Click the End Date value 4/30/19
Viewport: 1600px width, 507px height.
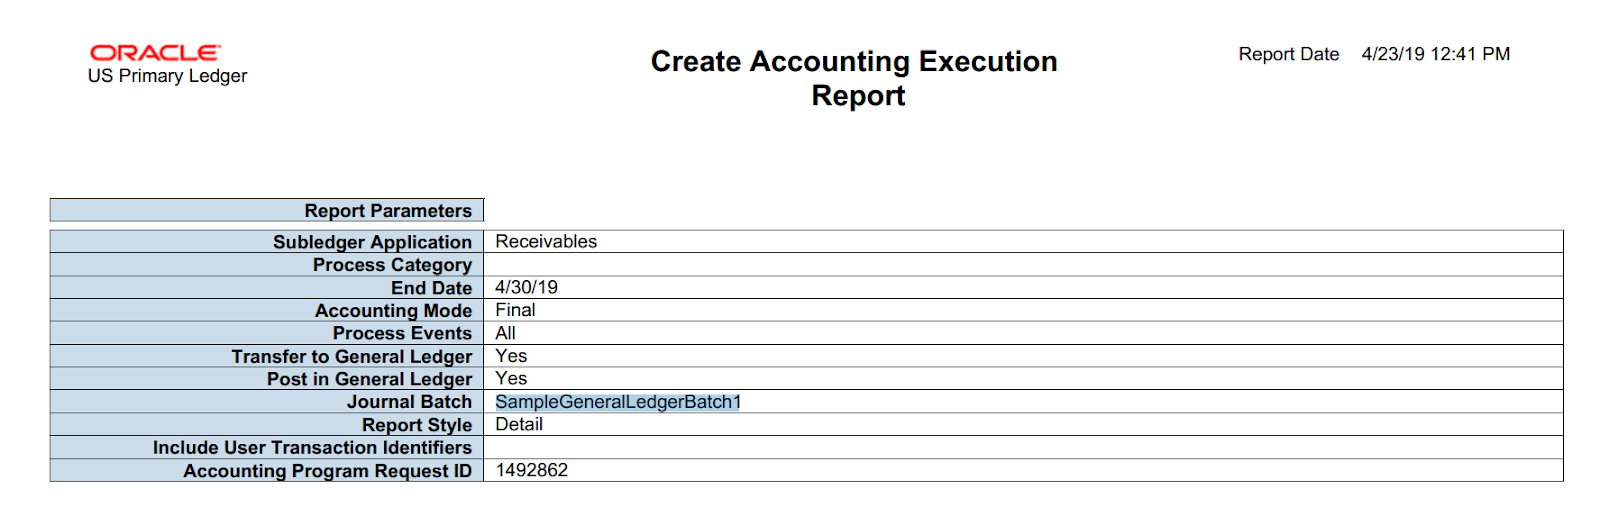point(526,287)
